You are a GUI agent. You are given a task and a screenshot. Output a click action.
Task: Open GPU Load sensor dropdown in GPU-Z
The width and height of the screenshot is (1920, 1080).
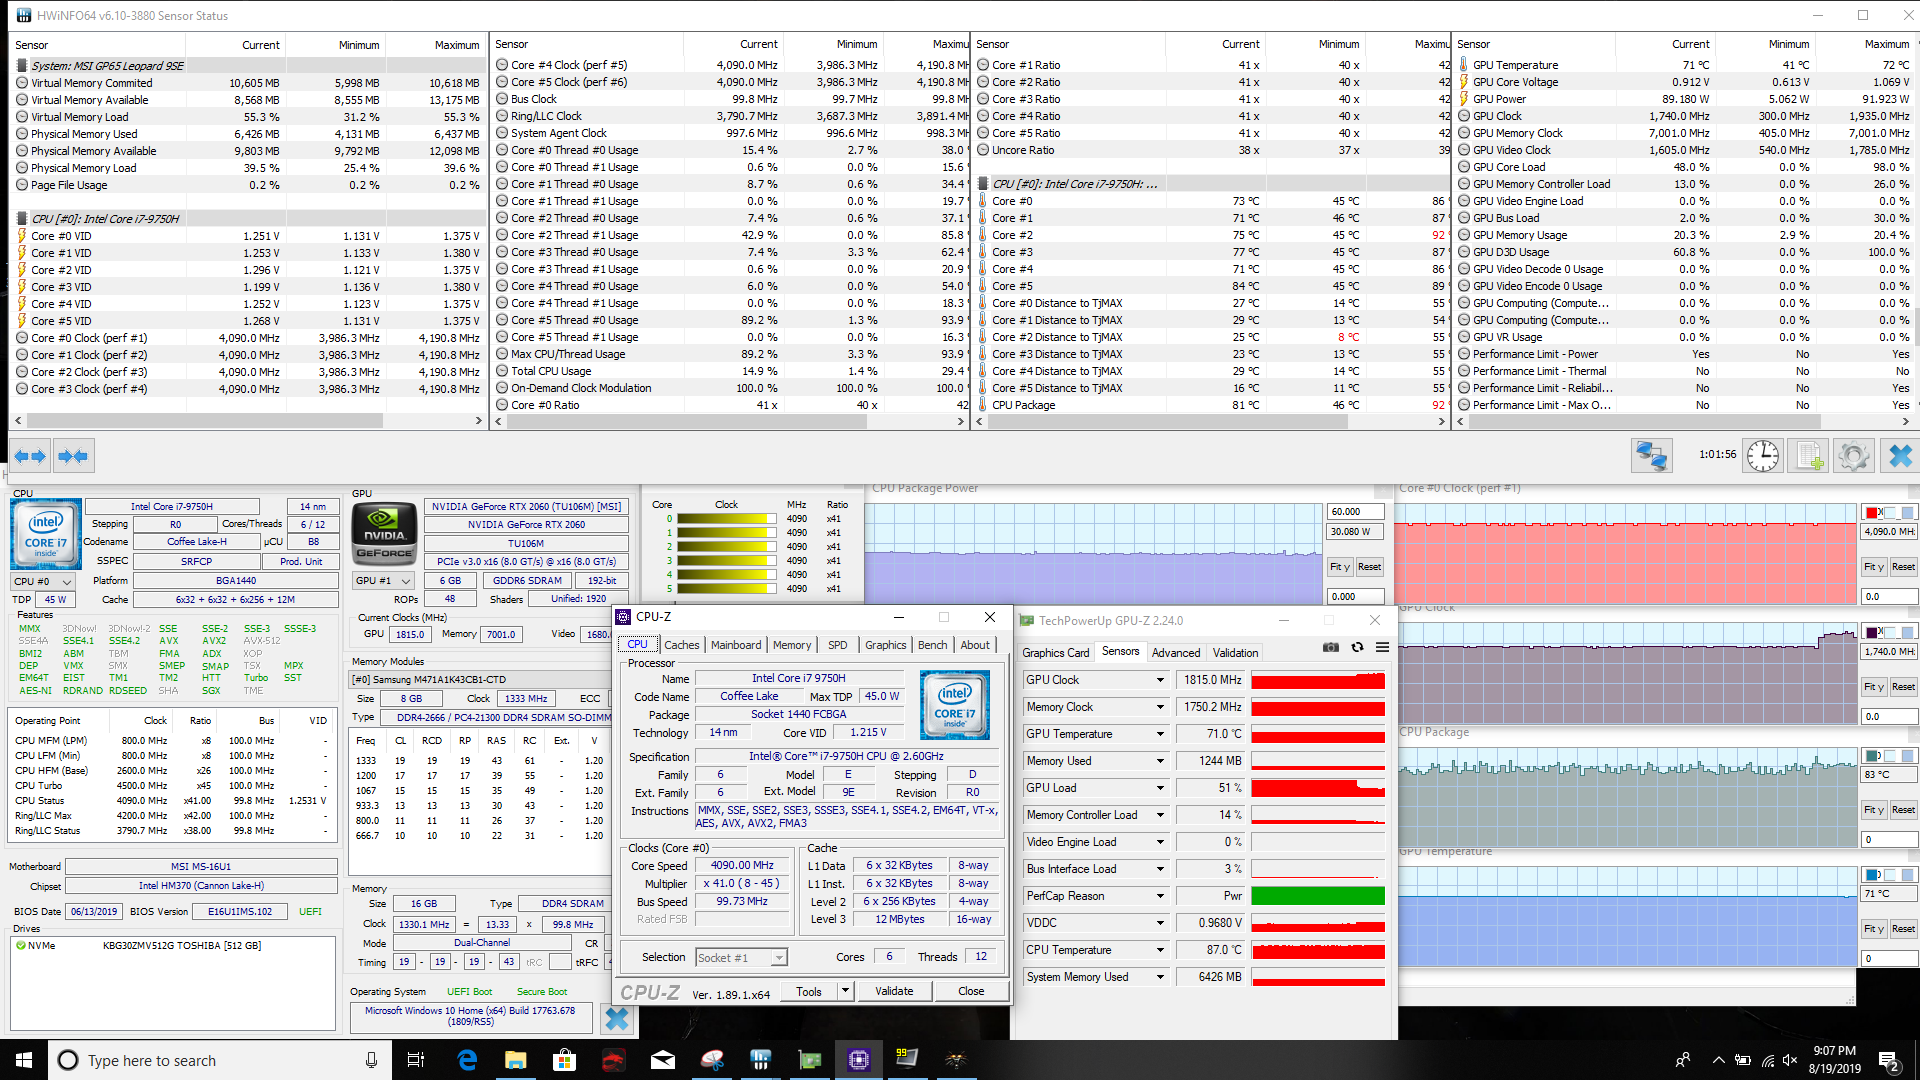point(1160,788)
